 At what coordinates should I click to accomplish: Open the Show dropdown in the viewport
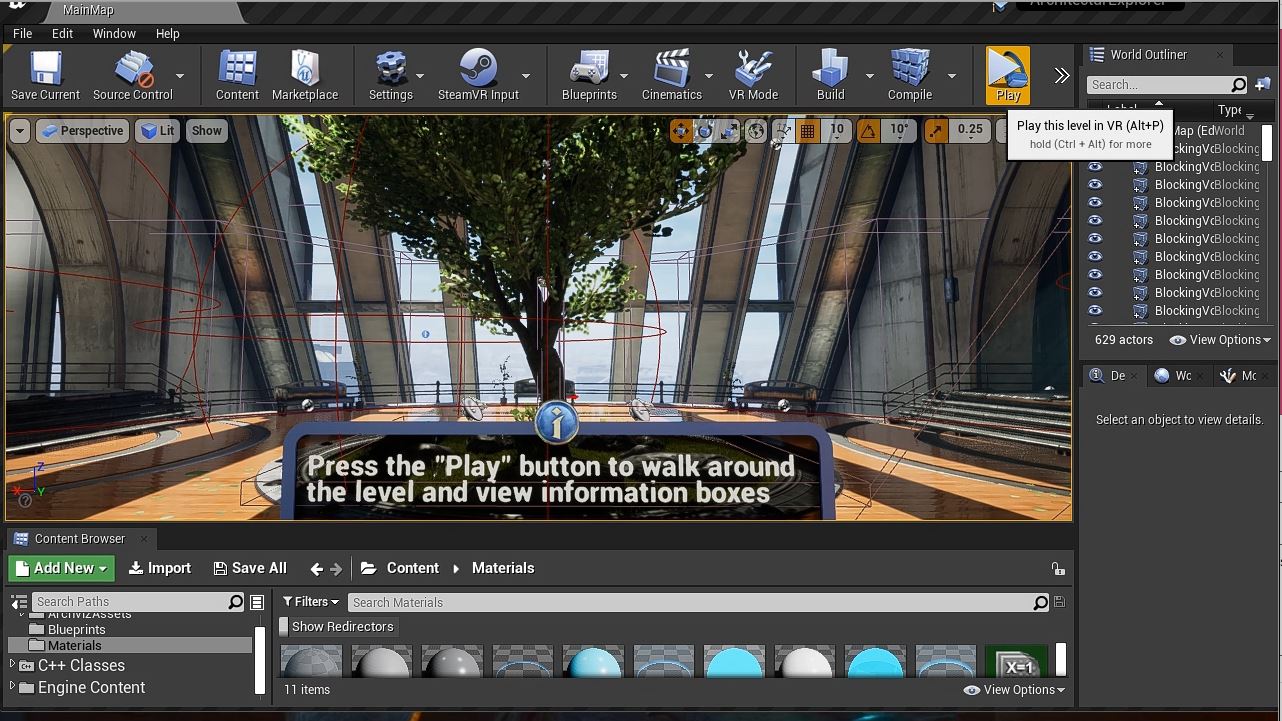[x=206, y=130]
